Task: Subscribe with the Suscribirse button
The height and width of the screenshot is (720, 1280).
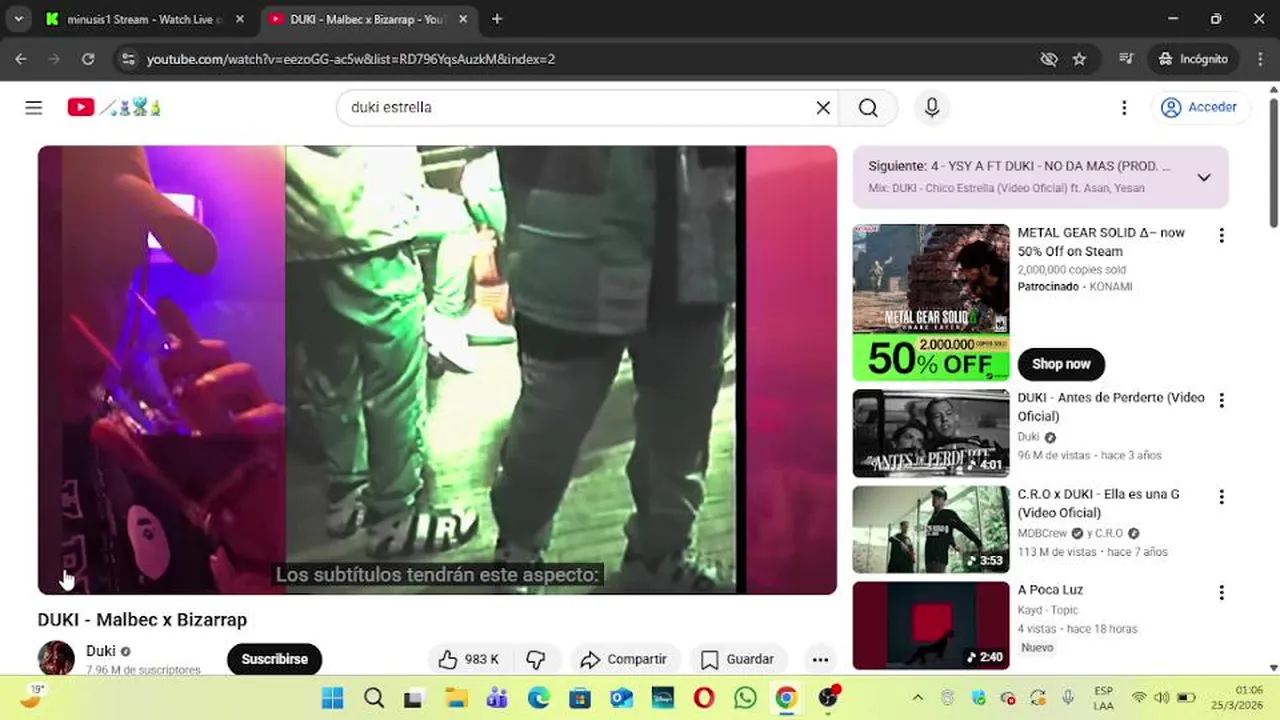Action: pos(275,659)
